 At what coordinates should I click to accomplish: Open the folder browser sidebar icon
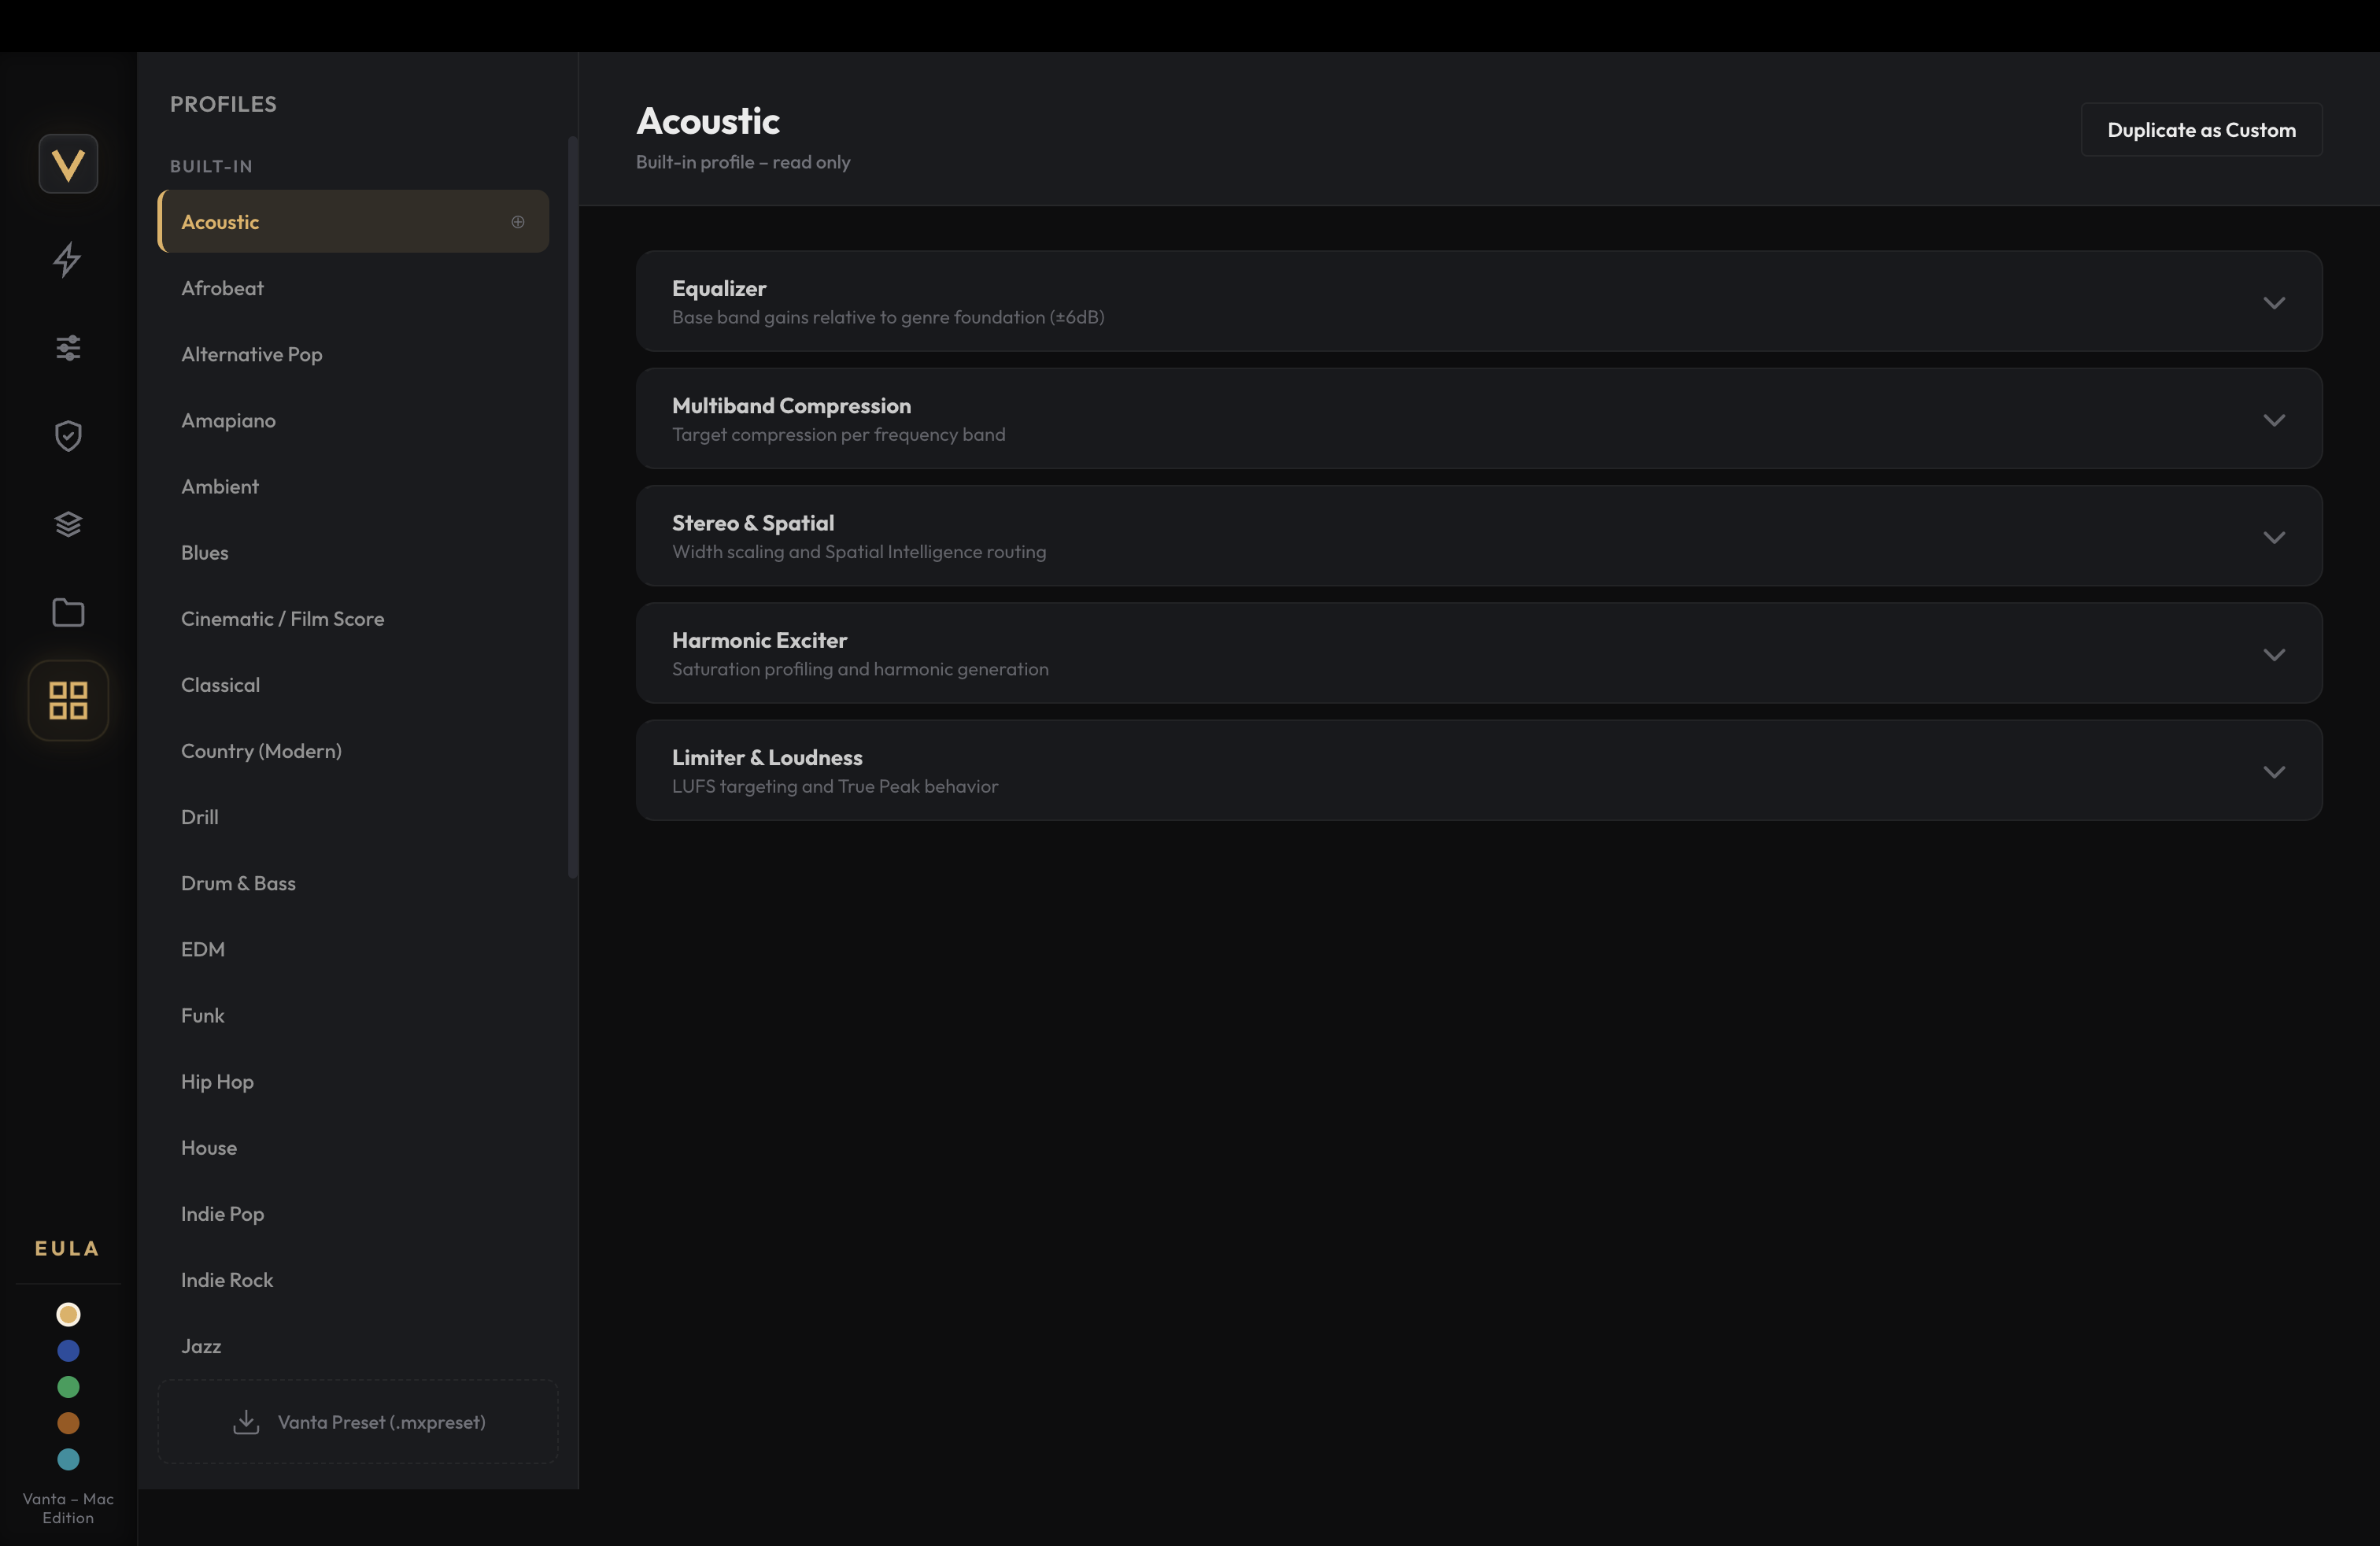tap(68, 612)
